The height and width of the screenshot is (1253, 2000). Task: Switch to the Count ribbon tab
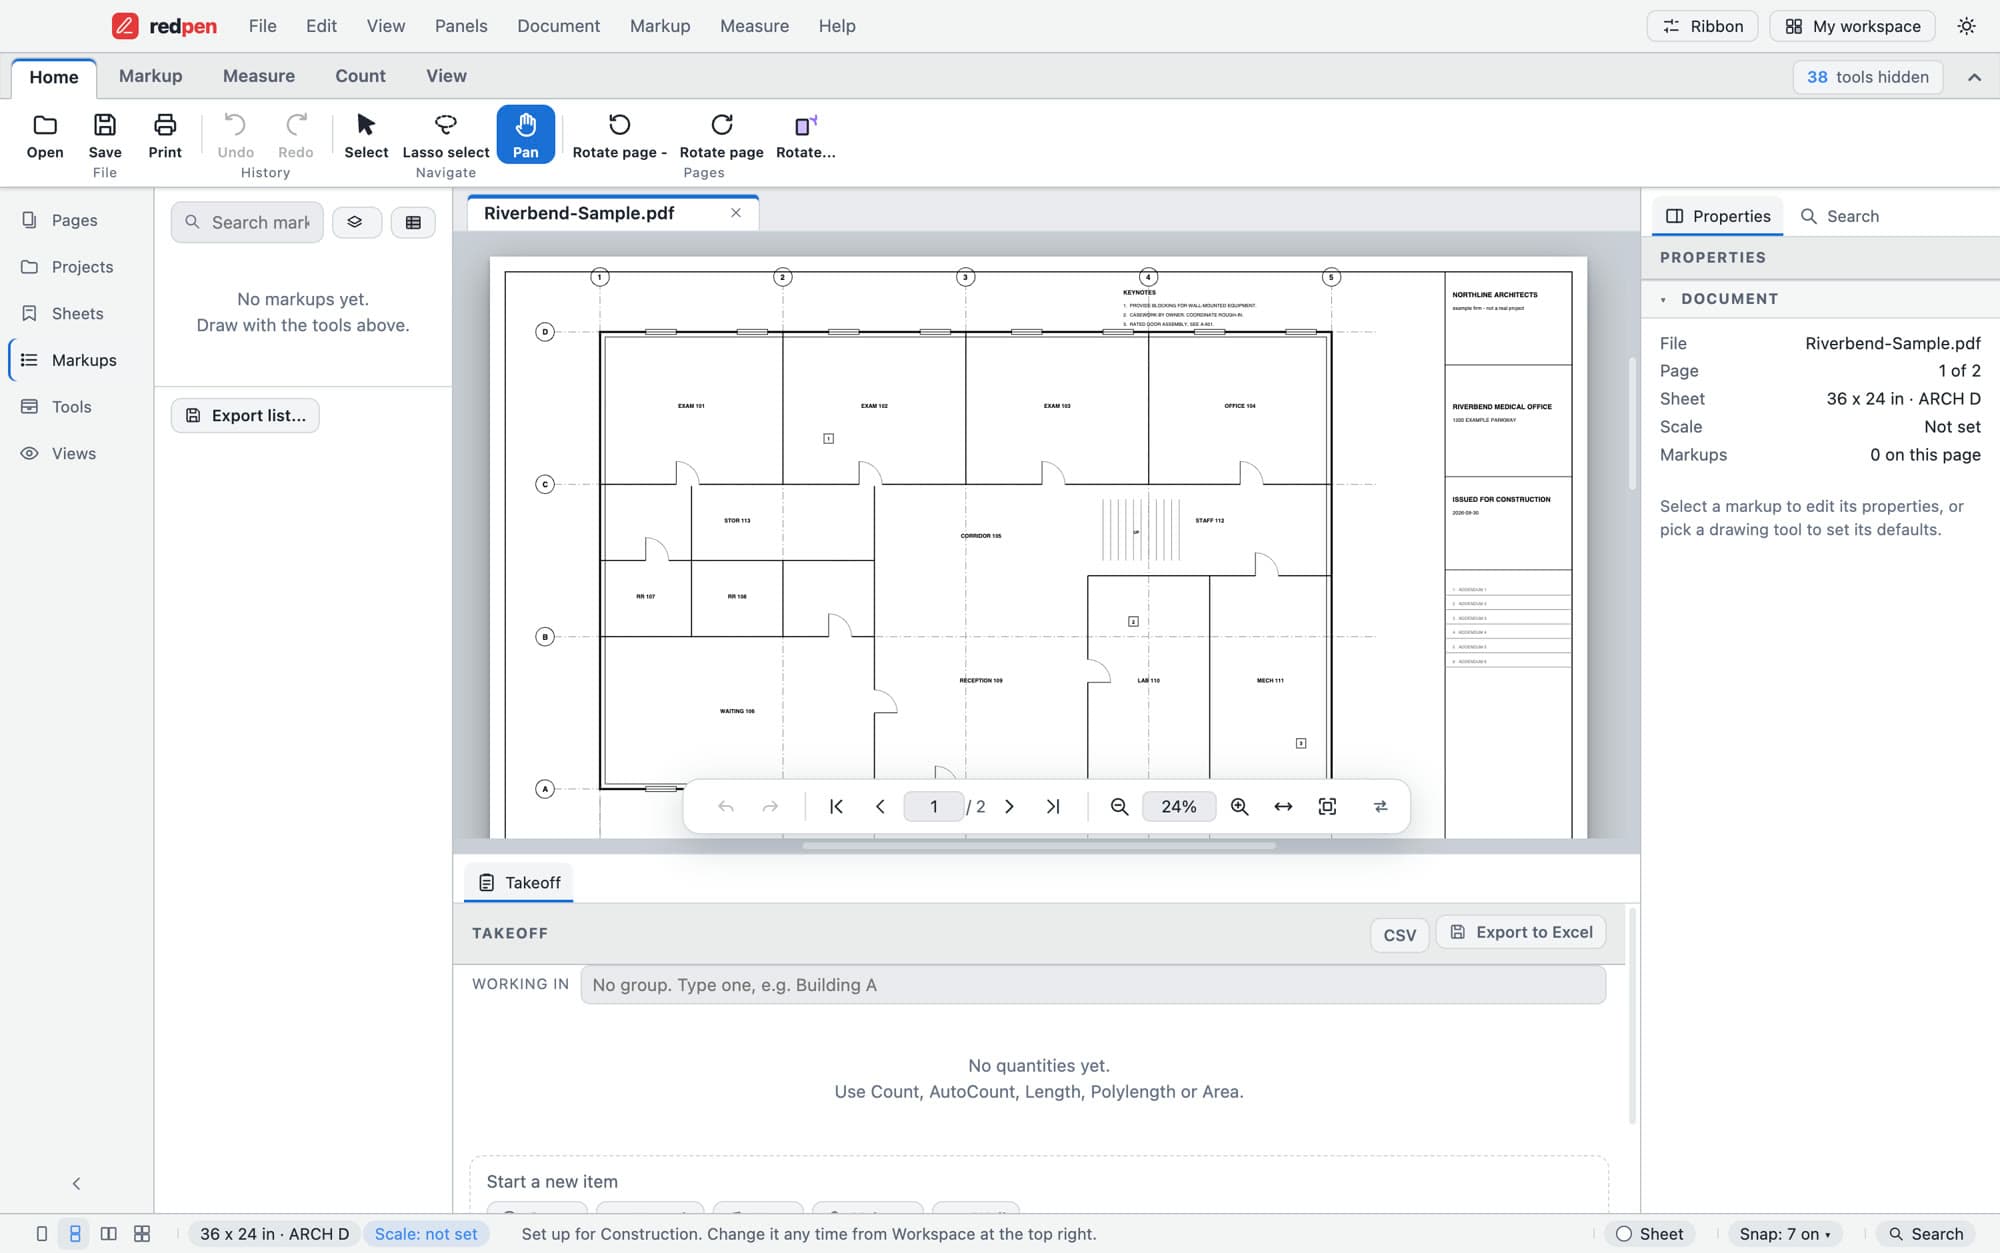pos(360,76)
